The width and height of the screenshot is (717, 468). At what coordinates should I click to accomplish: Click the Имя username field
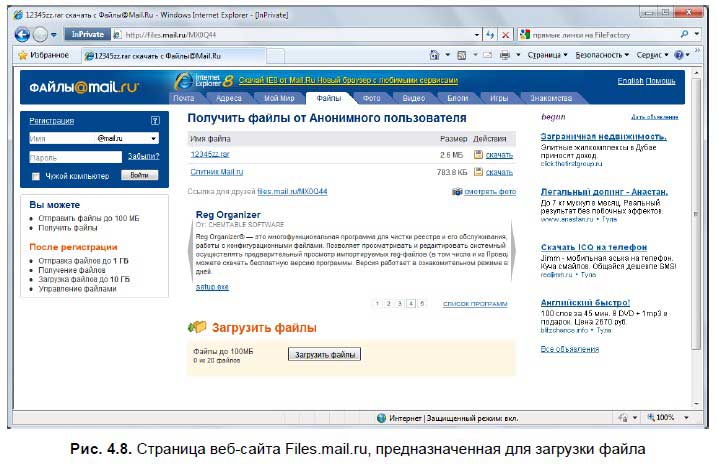61,138
